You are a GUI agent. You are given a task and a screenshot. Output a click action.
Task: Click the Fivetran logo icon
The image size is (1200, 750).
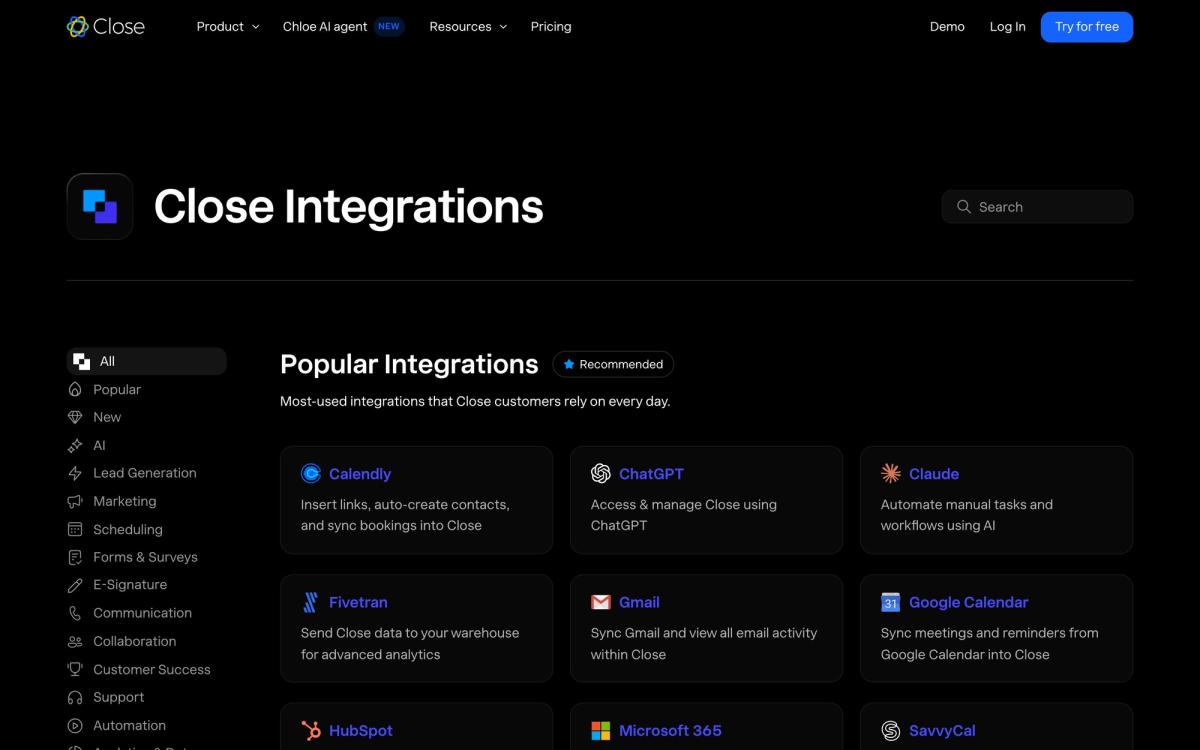pos(311,602)
